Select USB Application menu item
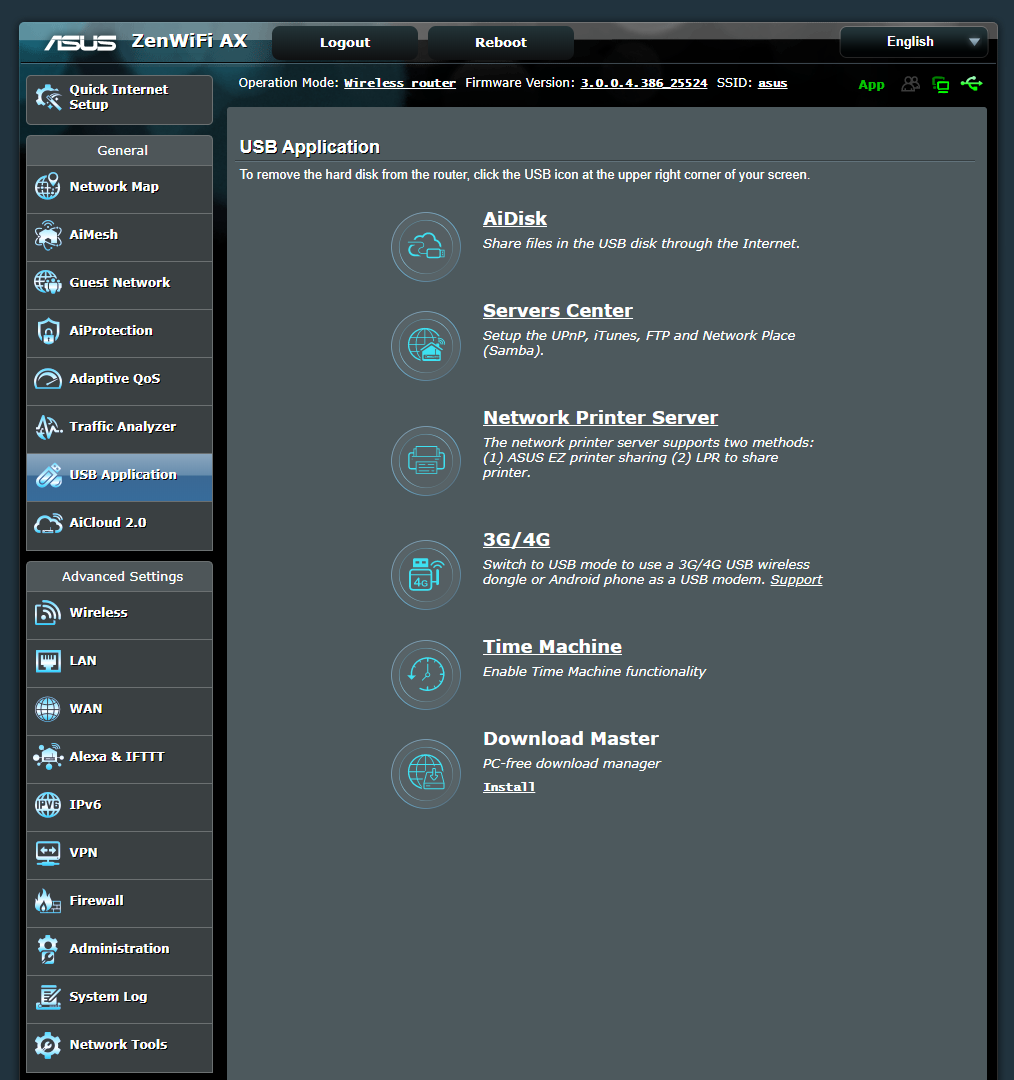The width and height of the screenshot is (1014, 1080). pos(119,475)
